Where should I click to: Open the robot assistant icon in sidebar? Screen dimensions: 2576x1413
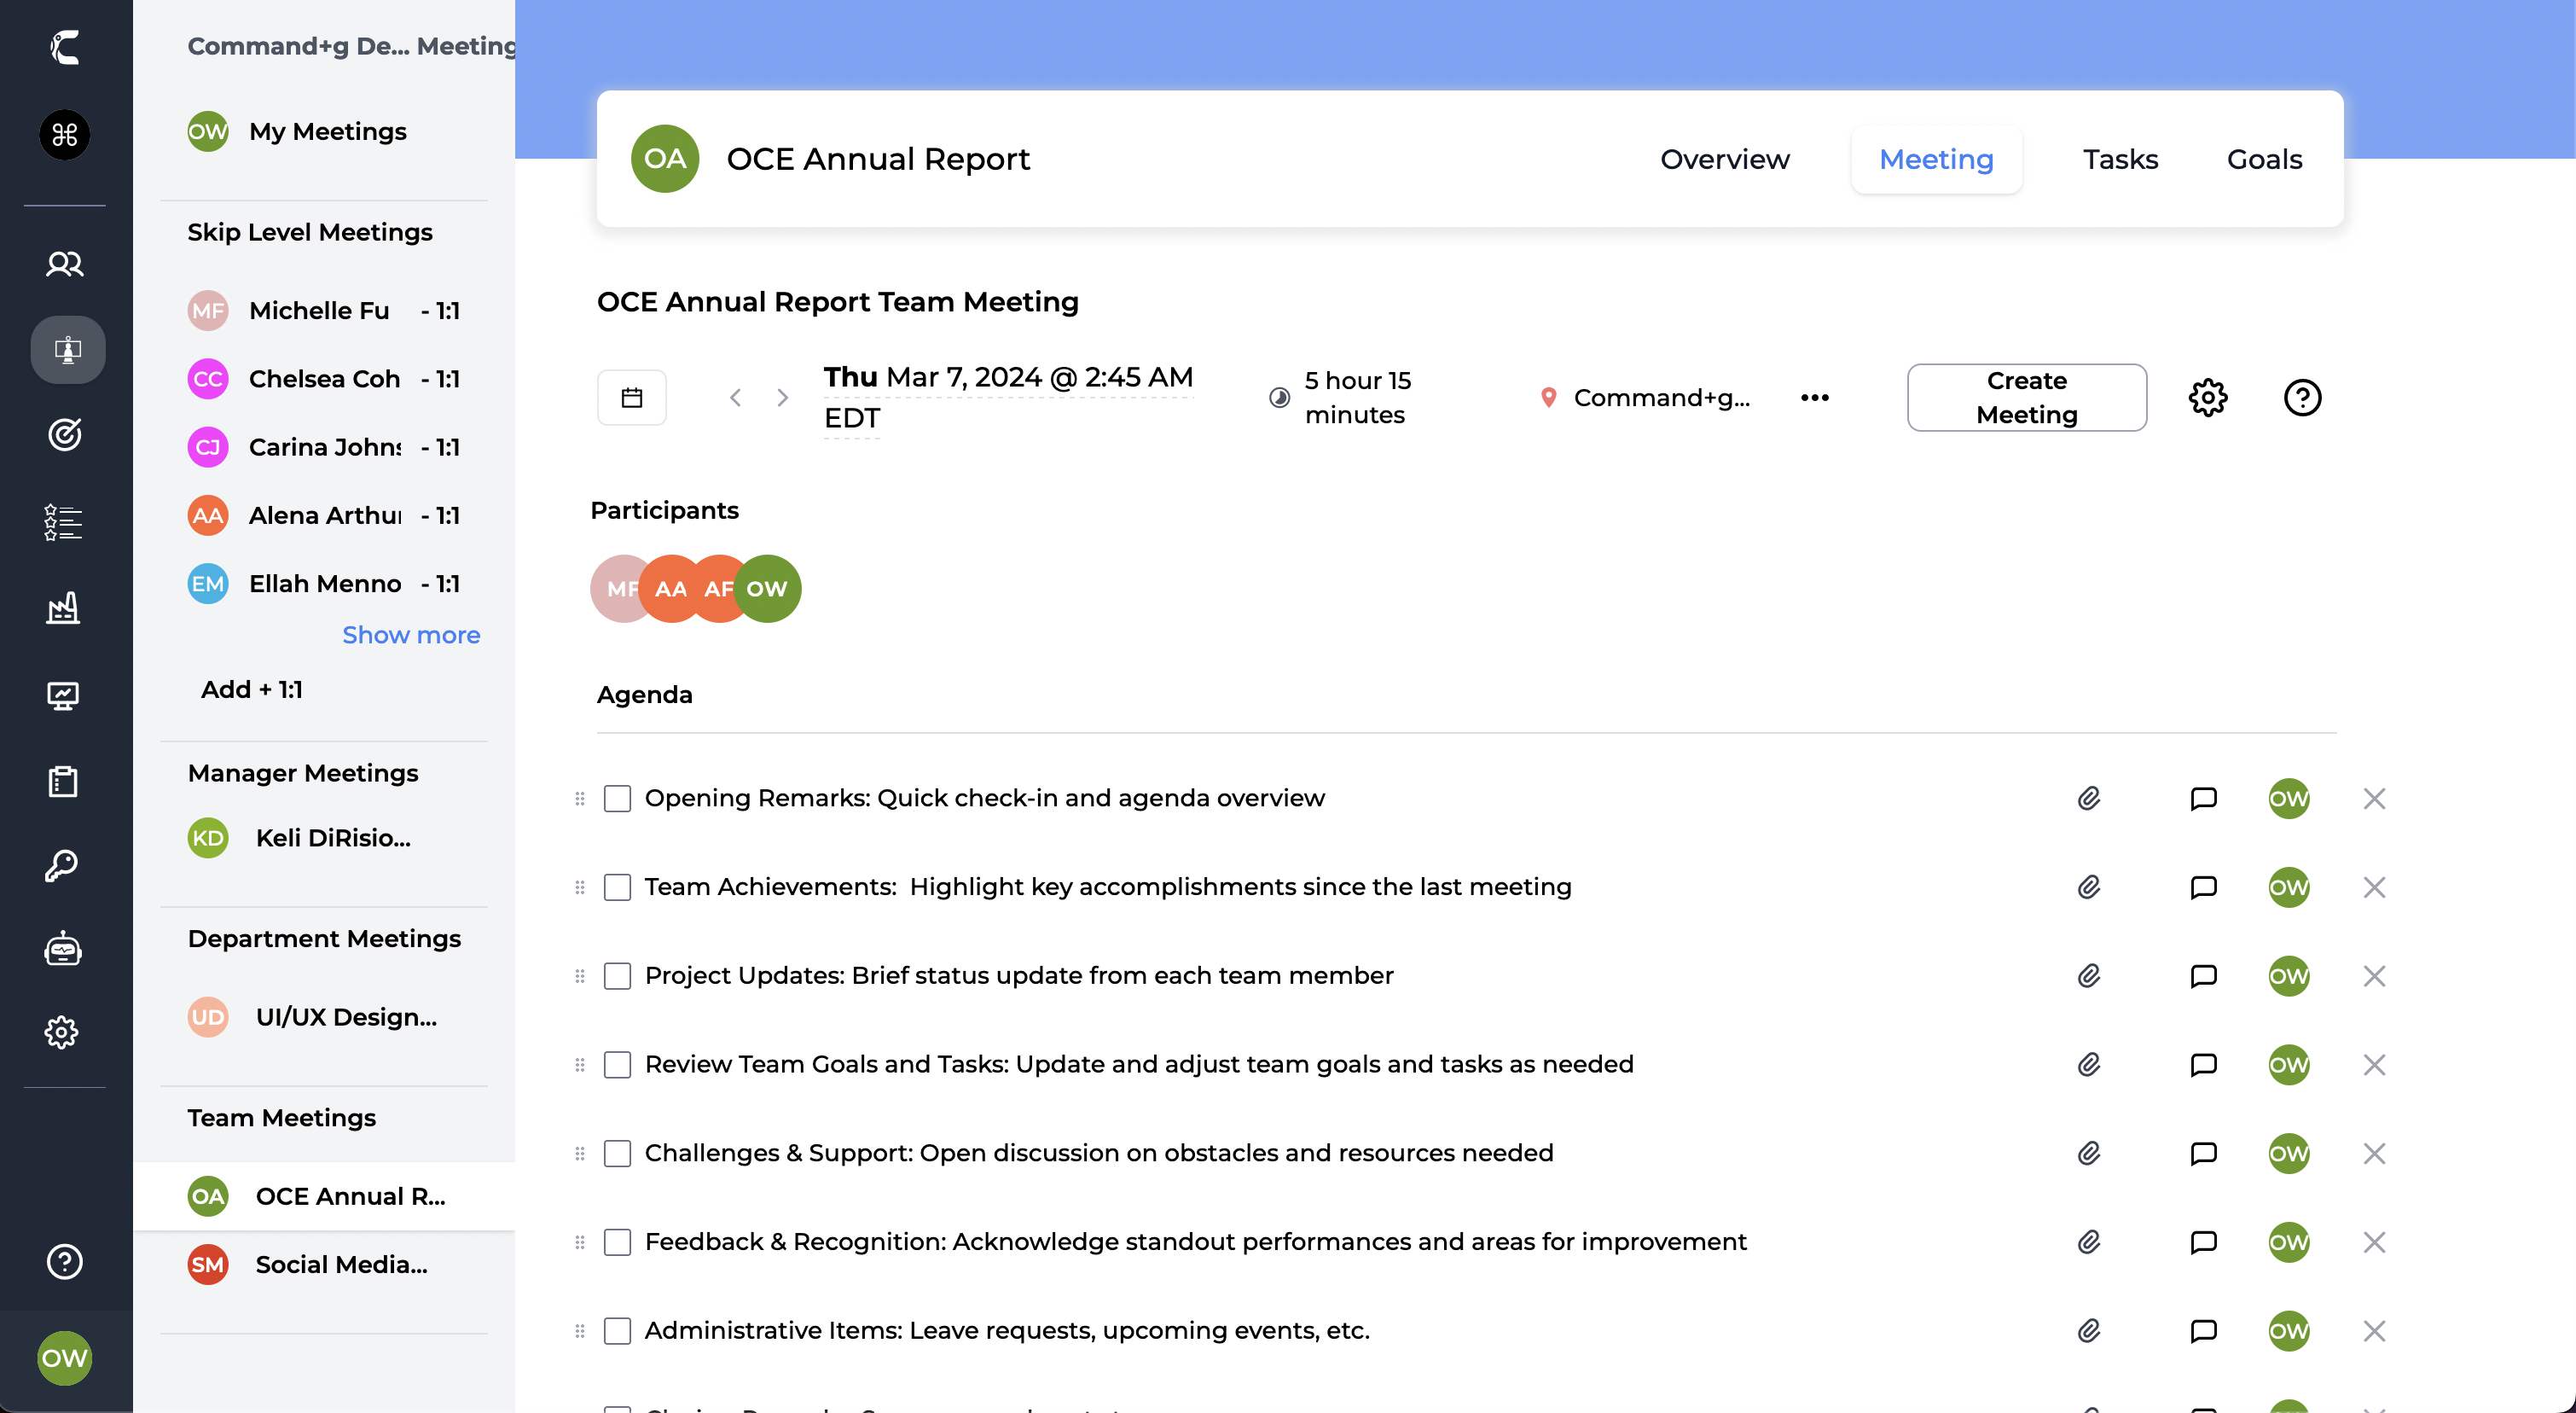click(x=63, y=948)
